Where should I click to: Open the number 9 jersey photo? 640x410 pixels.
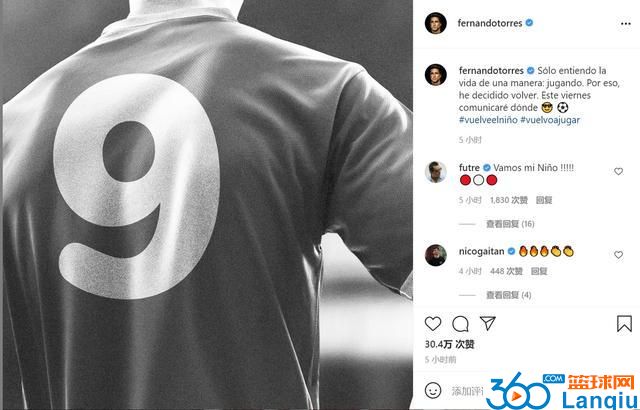pyautogui.click(x=207, y=205)
